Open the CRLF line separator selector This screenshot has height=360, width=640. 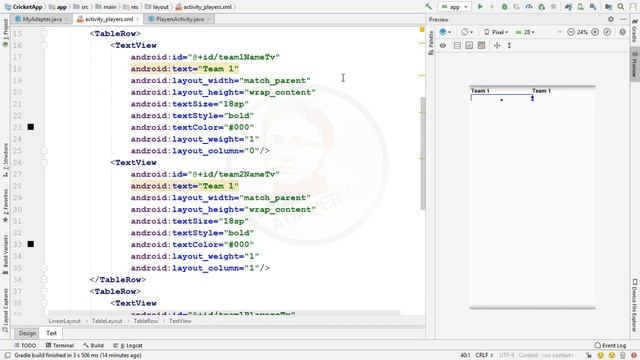click(x=484, y=356)
